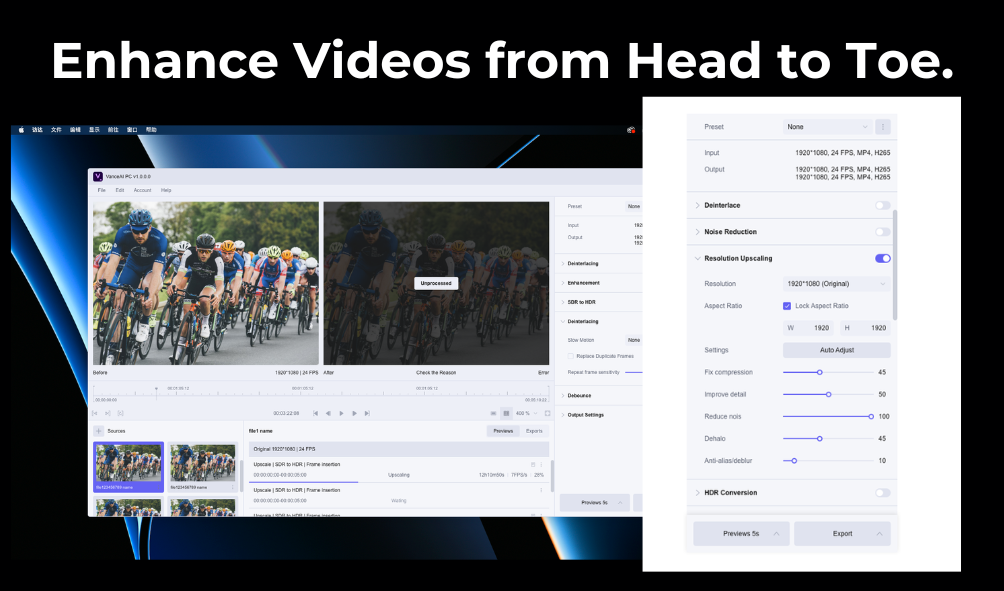1004x591 pixels.
Task: Open the Help menu in VanceAI
Action: pyautogui.click(x=166, y=190)
